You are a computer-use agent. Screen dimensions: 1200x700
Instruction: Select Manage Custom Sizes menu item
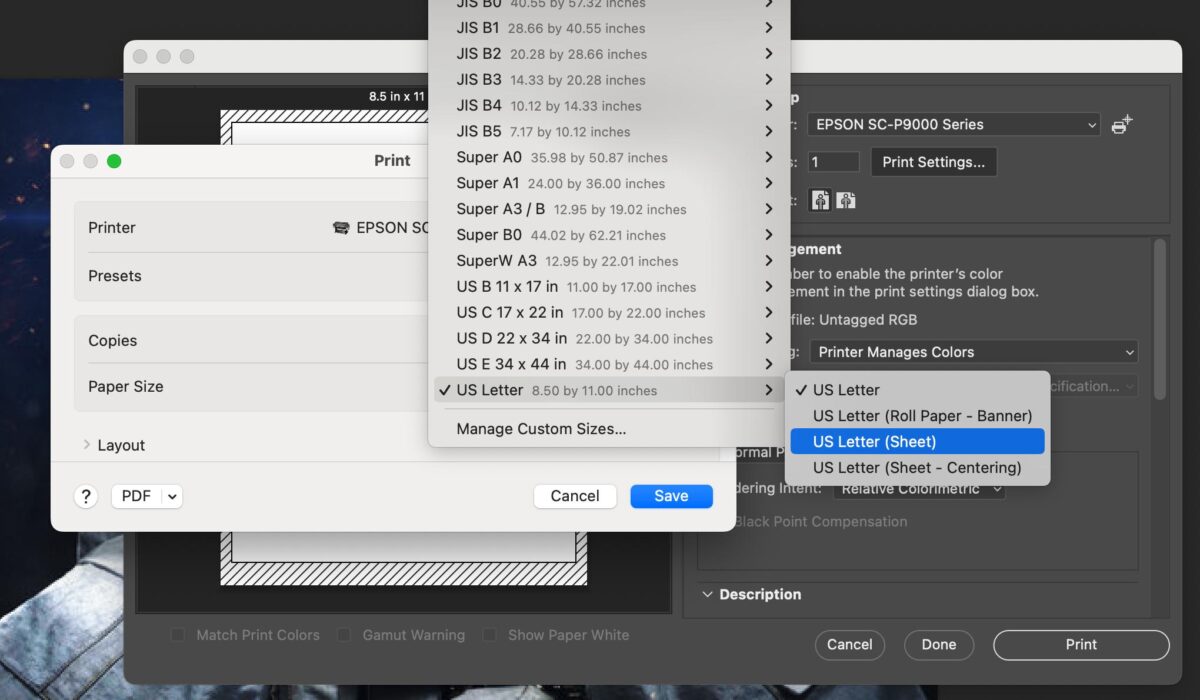pyautogui.click(x=609, y=429)
